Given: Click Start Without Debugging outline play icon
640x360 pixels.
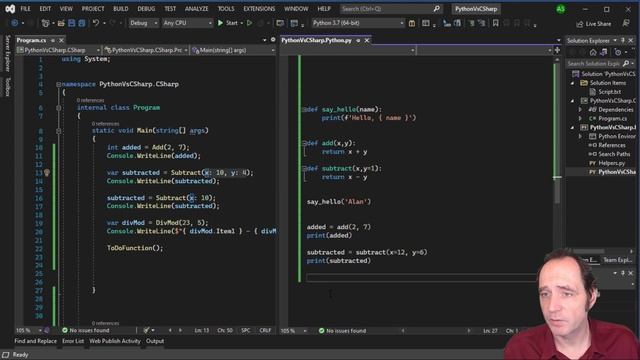Looking at the screenshot, I should (249, 23).
